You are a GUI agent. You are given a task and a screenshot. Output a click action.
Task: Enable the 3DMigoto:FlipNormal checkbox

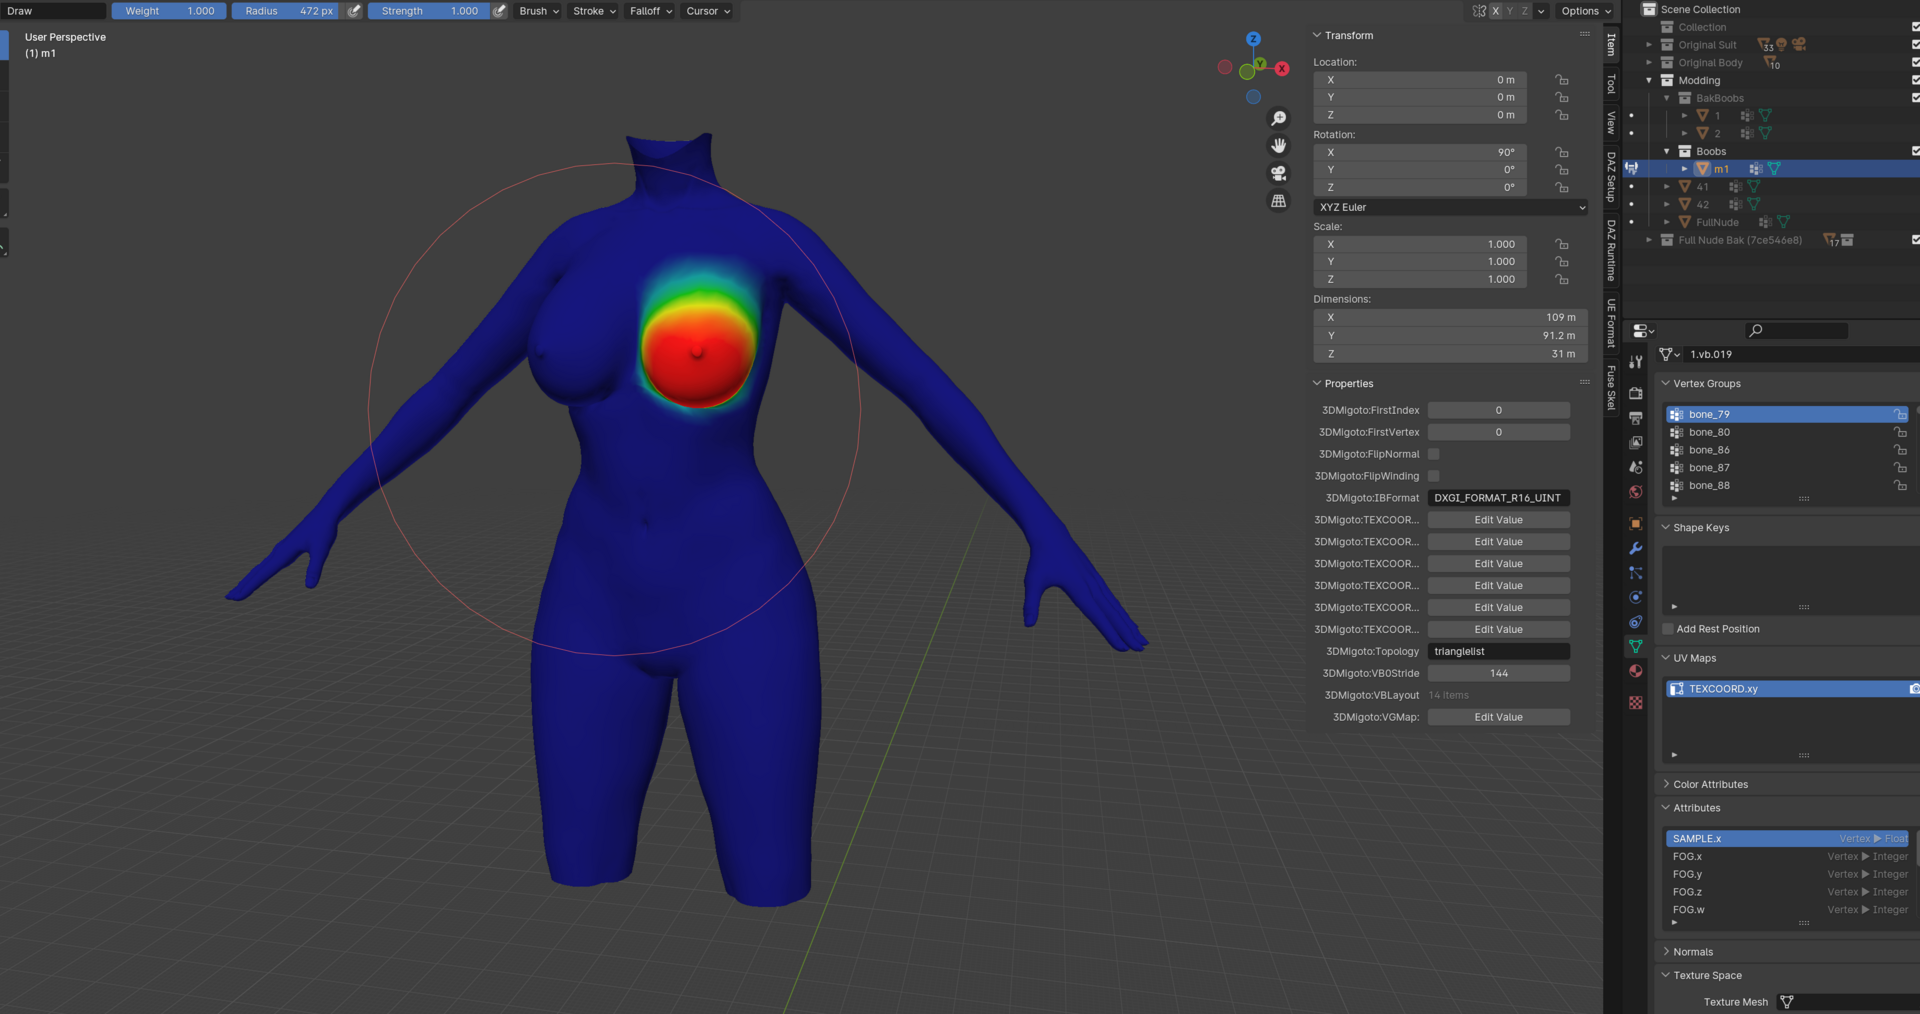click(x=1434, y=454)
